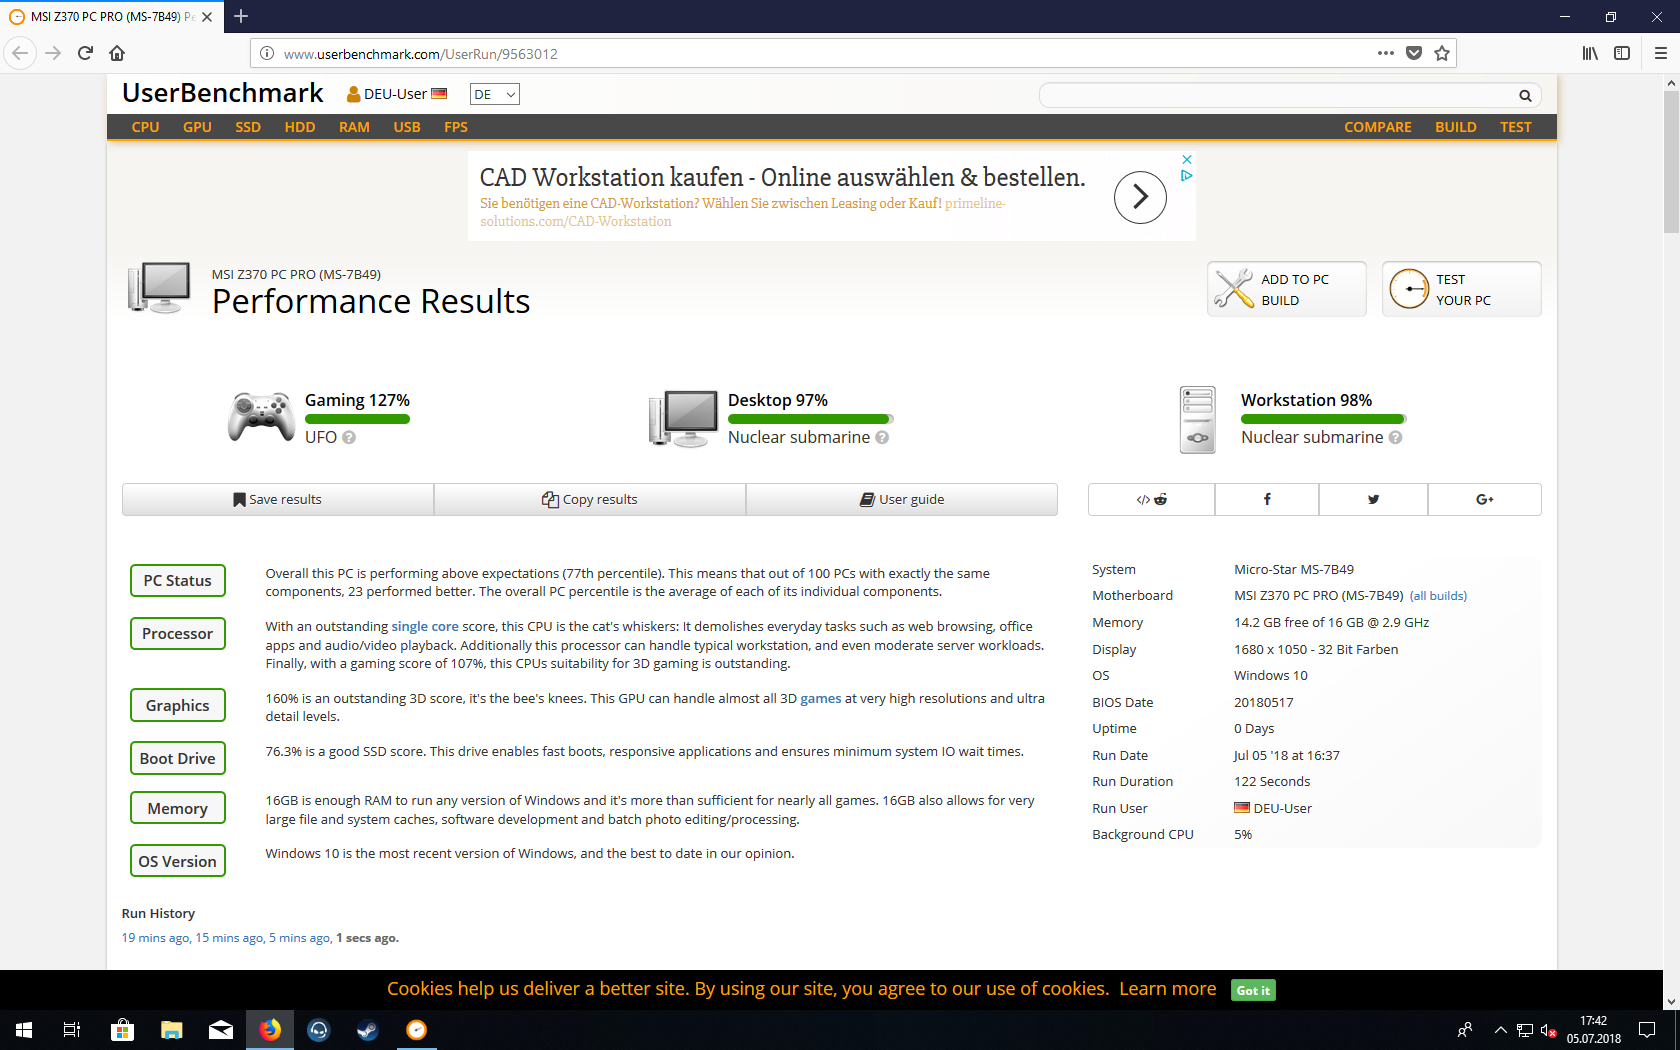Jump to Graphics section
Viewport: 1680px width, 1050px height.
pos(178,705)
